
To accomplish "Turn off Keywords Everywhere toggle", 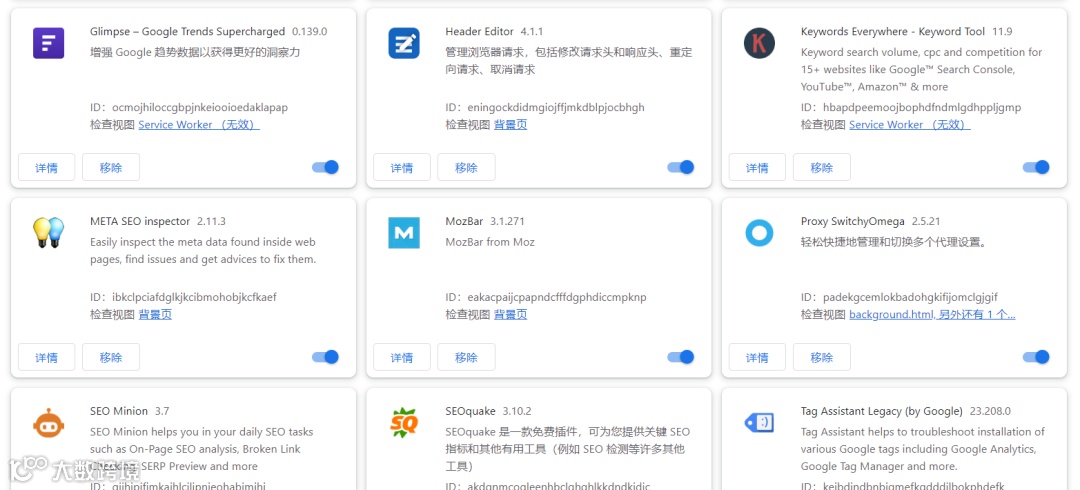I will (1036, 167).
